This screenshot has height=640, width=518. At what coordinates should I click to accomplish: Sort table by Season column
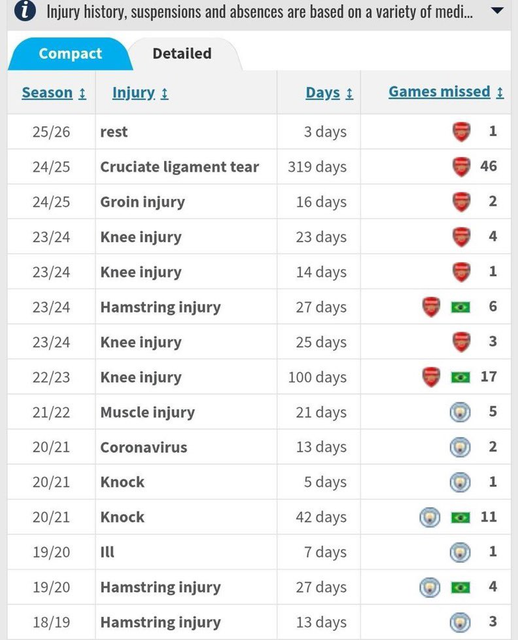(54, 93)
